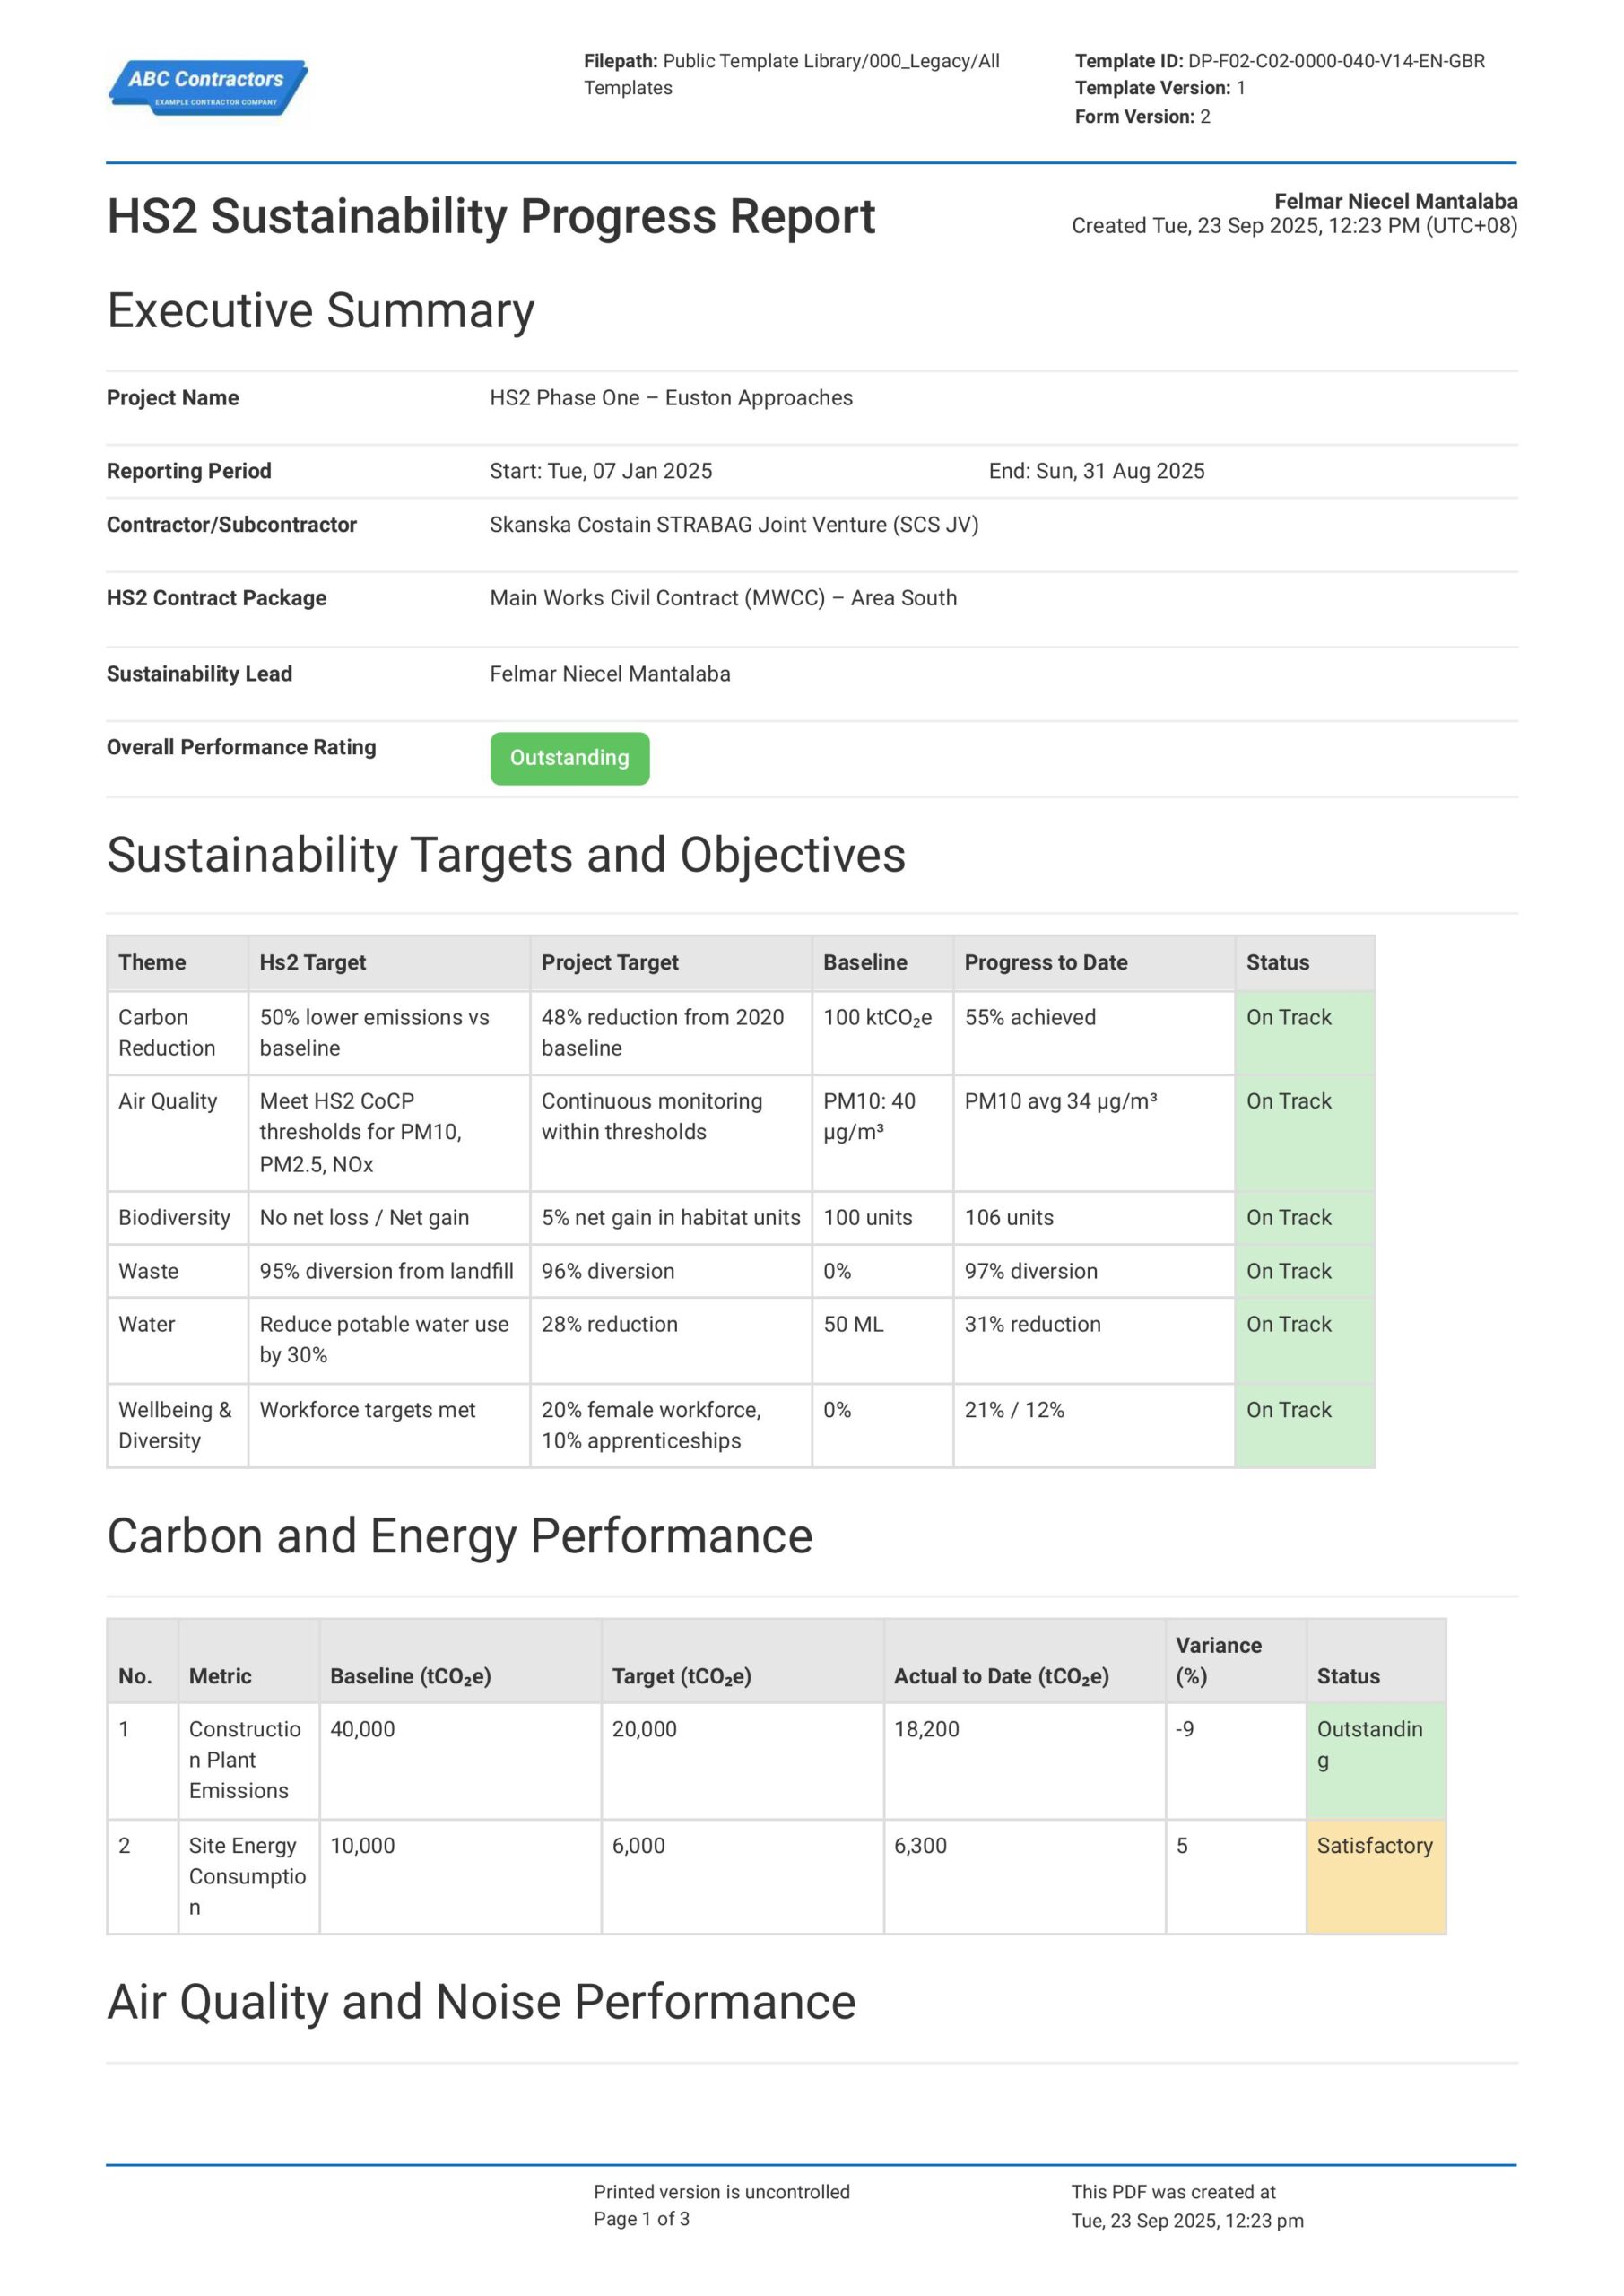Click the Filepath text in the header
Screen dimensions: 1624x2296
791,74
